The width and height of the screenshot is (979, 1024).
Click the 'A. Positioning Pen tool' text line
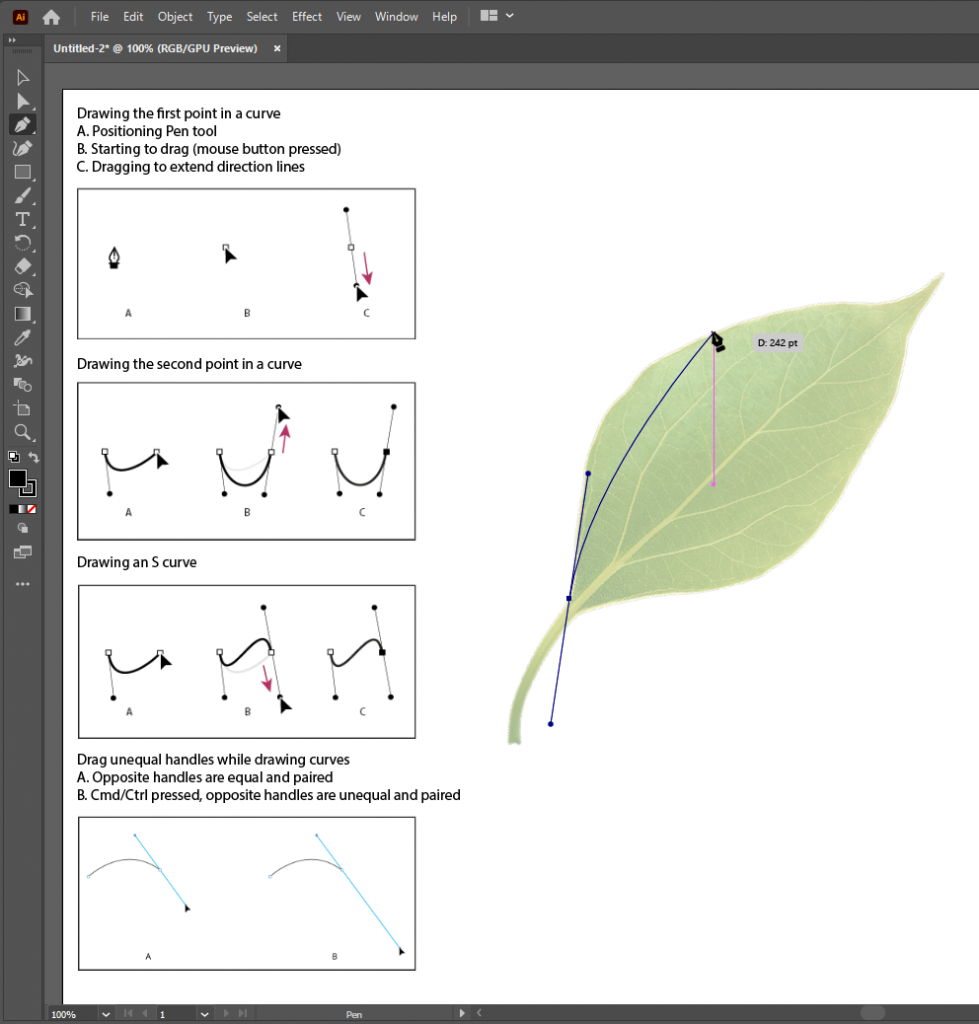pyautogui.click(x=147, y=131)
